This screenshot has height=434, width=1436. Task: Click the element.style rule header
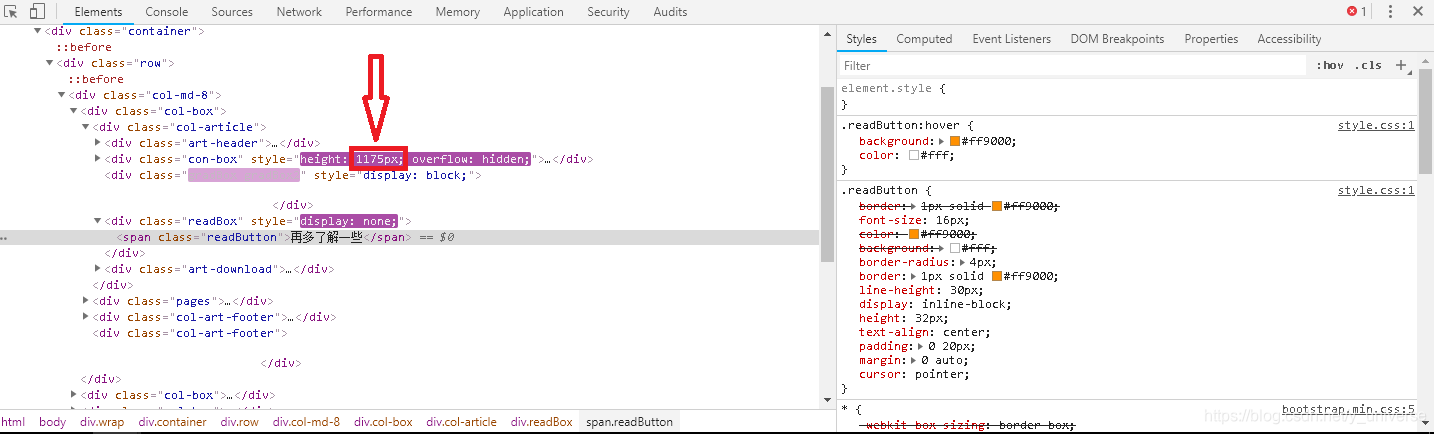(x=892, y=88)
